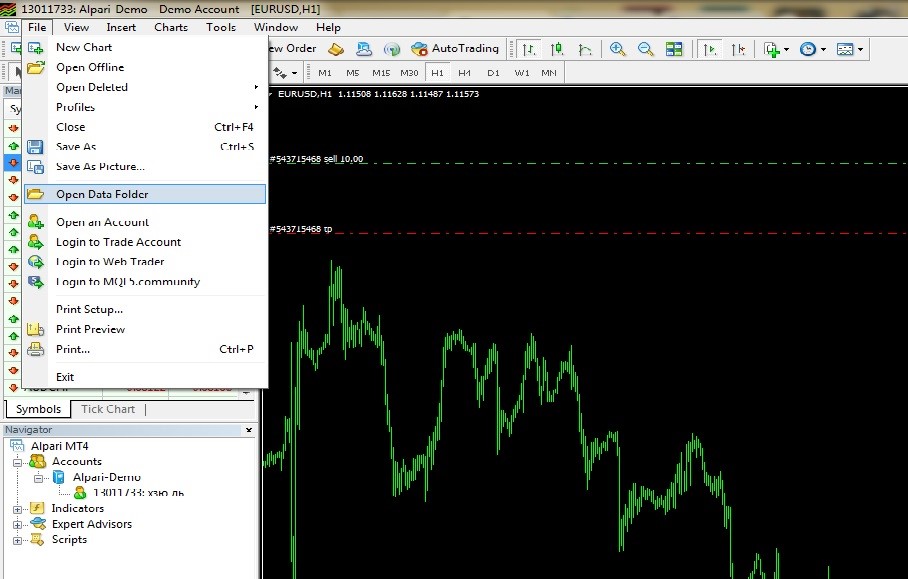Expand the Expert Advisors tree node
Screen dimensions: 908x579
pos(17,525)
